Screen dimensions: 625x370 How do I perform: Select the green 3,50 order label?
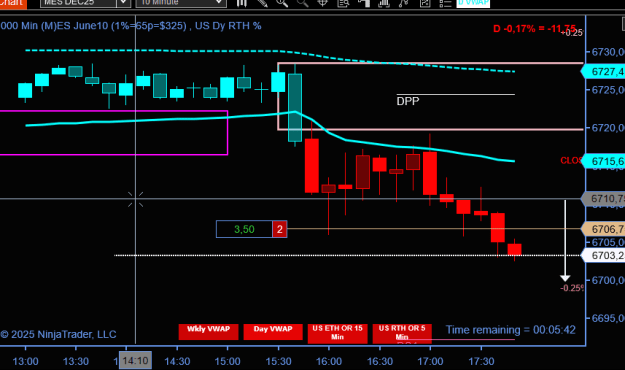point(244,229)
